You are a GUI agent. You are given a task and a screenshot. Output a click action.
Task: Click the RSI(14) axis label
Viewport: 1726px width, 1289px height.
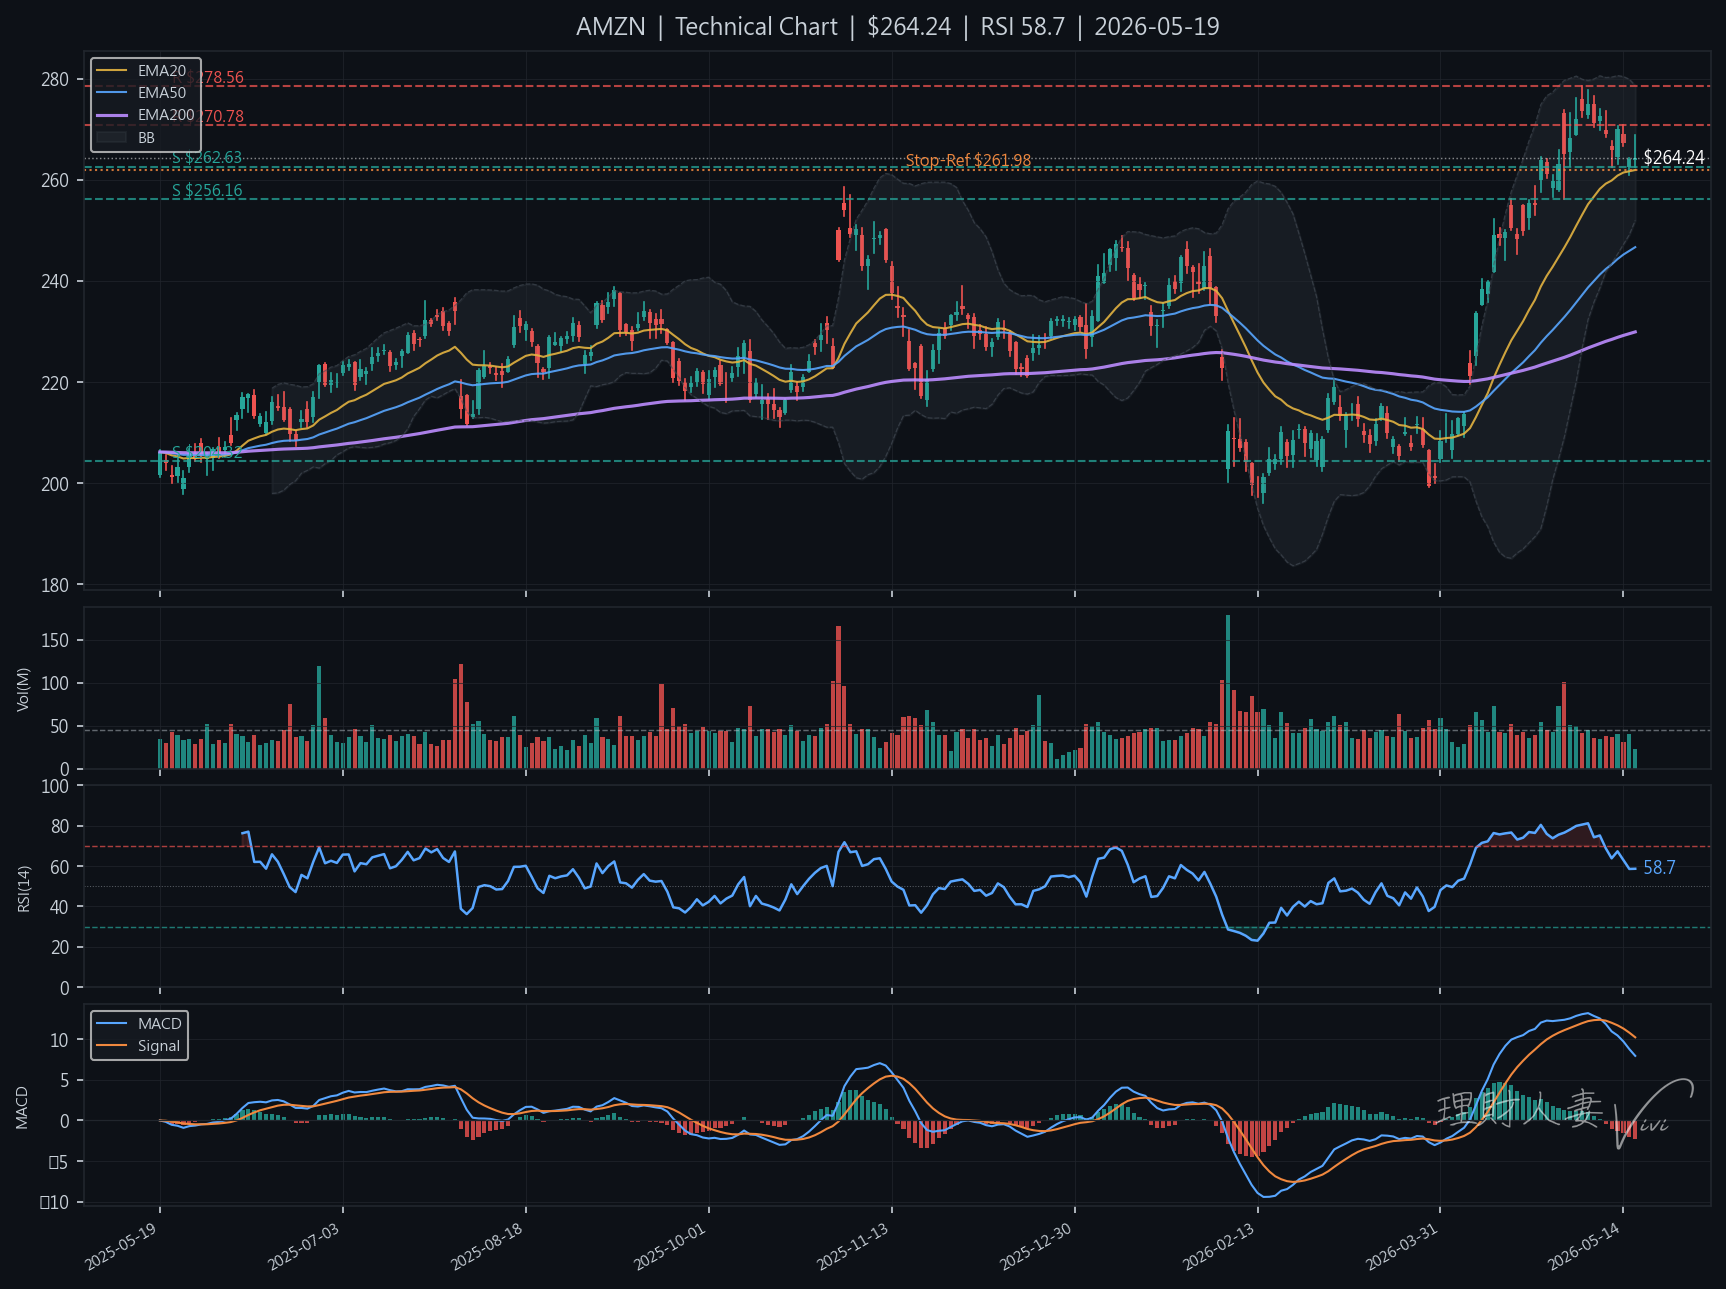[x=23, y=888]
